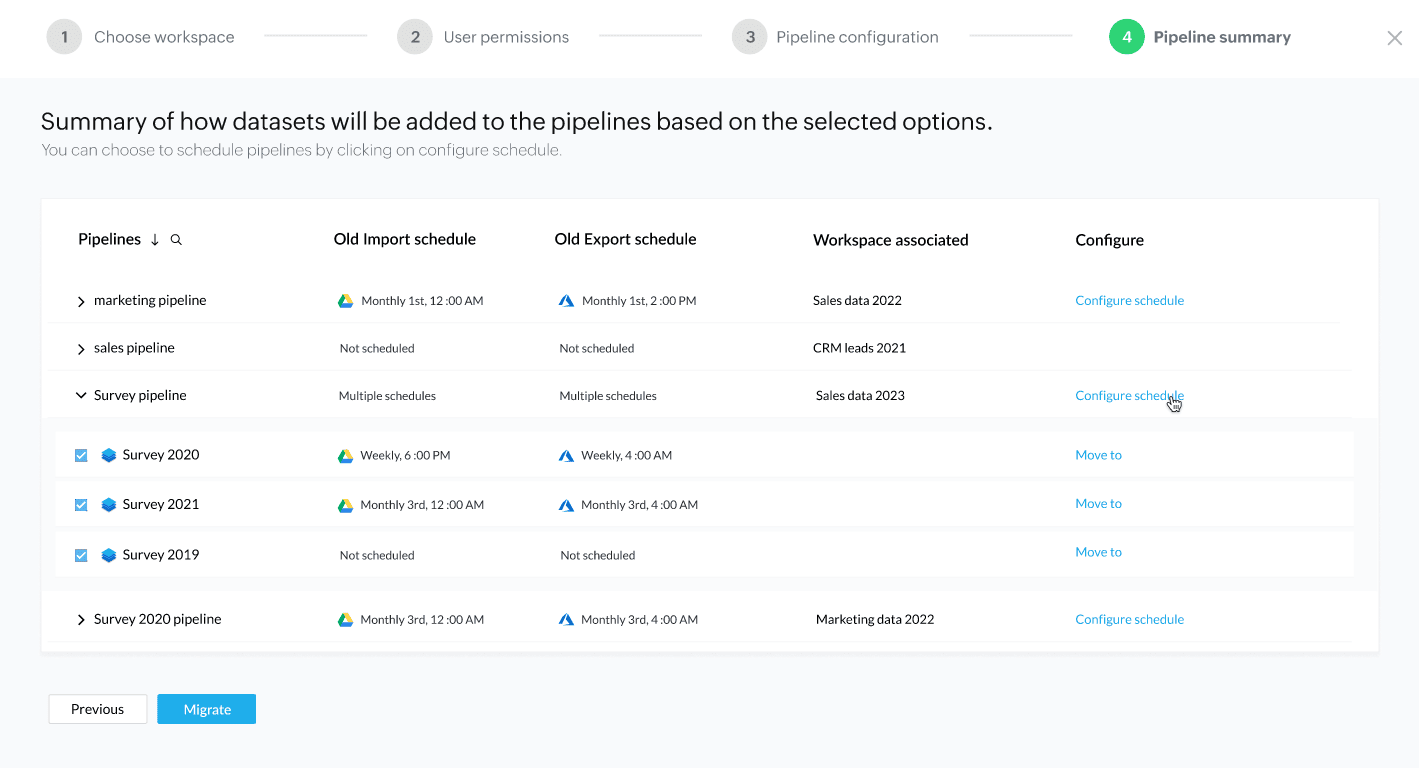Toggle the Survey 2019 checkbox

click(81, 555)
